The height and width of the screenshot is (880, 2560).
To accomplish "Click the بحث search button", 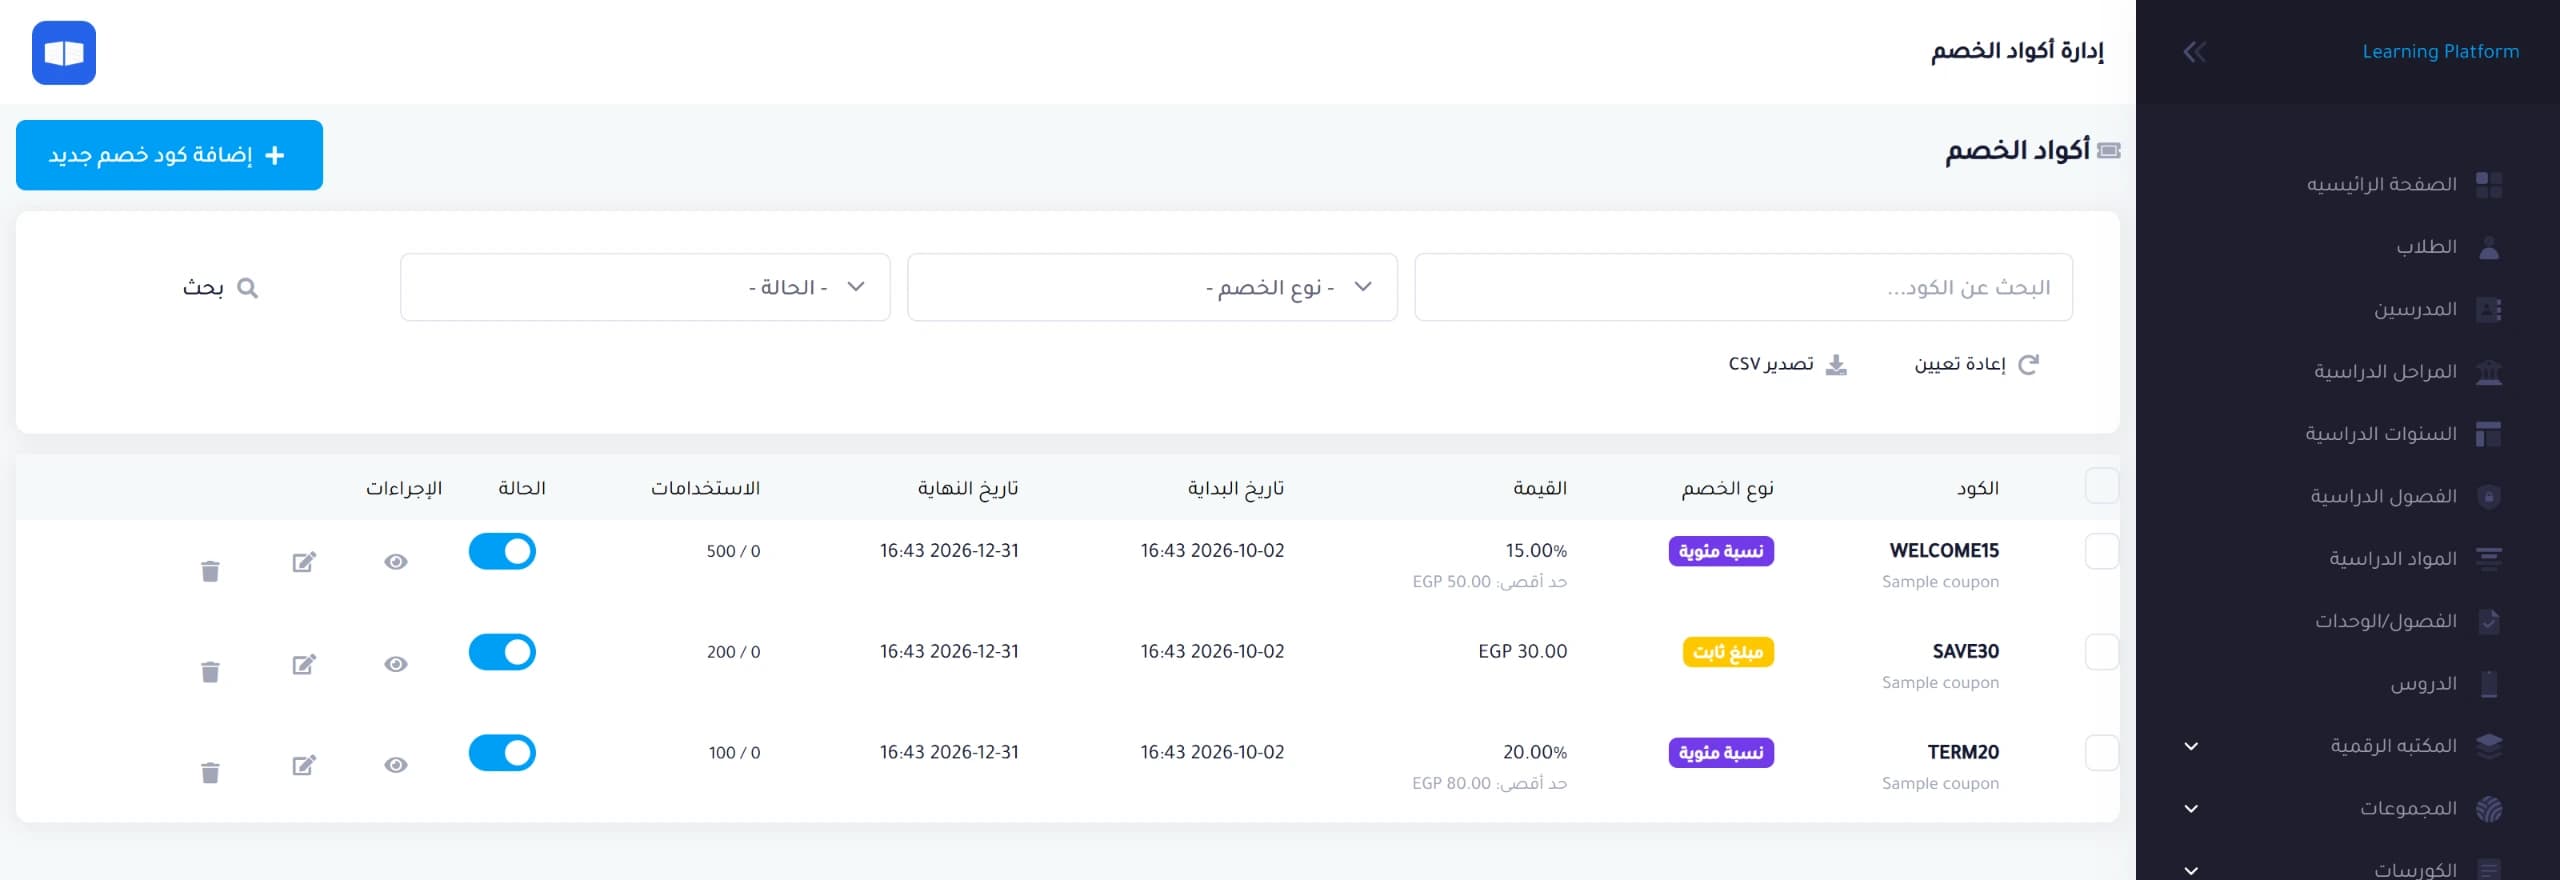I will tap(221, 288).
